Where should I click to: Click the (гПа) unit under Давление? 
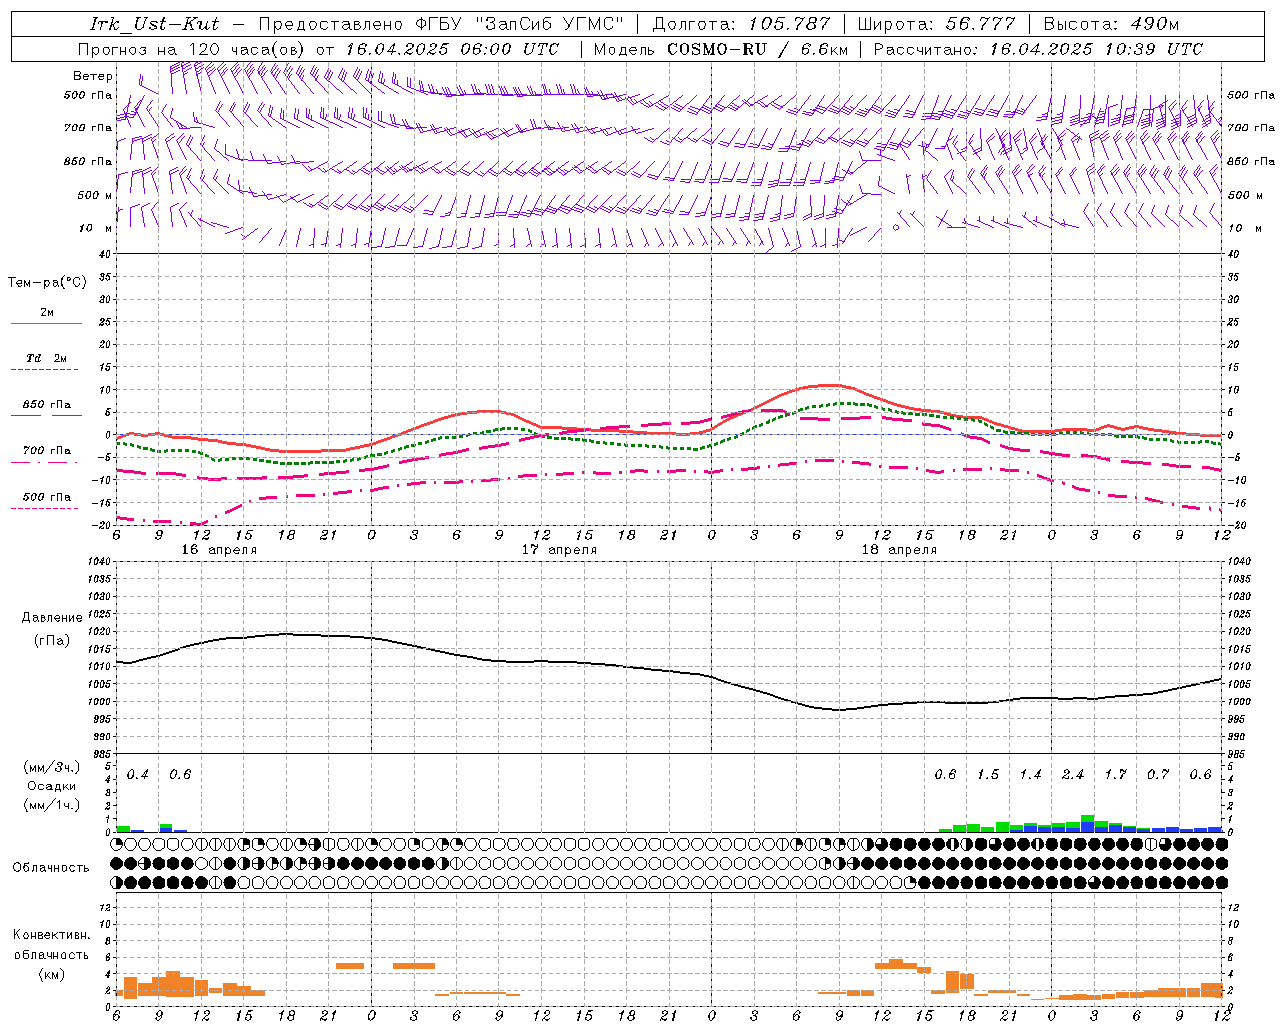tap(52, 641)
